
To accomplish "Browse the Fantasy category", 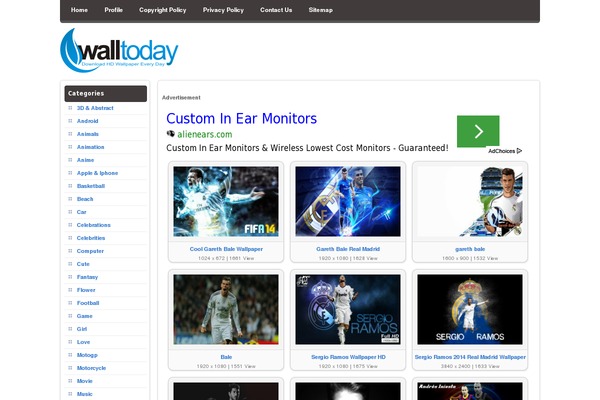I will (x=87, y=277).
